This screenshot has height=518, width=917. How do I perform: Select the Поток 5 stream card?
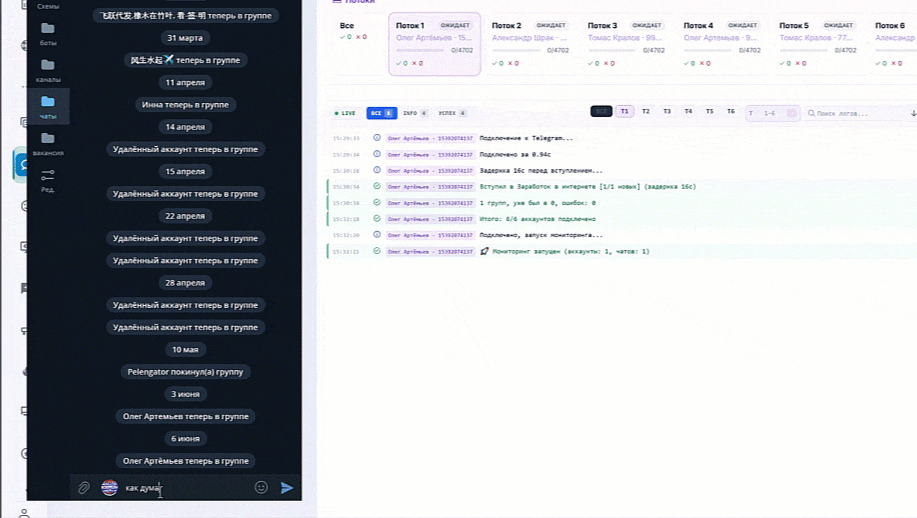(818, 44)
